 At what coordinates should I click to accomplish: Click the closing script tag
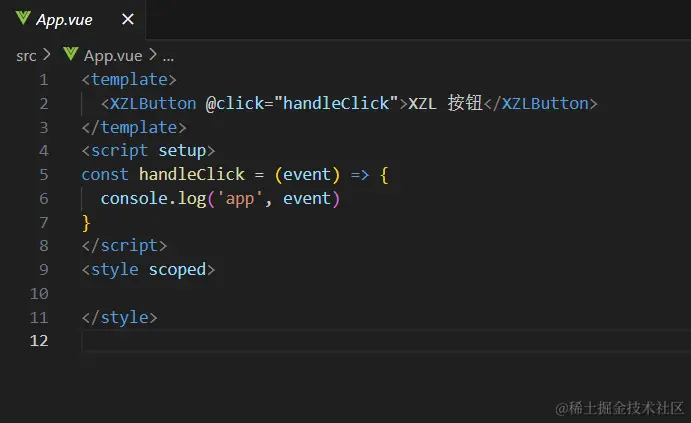click(x=124, y=246)
